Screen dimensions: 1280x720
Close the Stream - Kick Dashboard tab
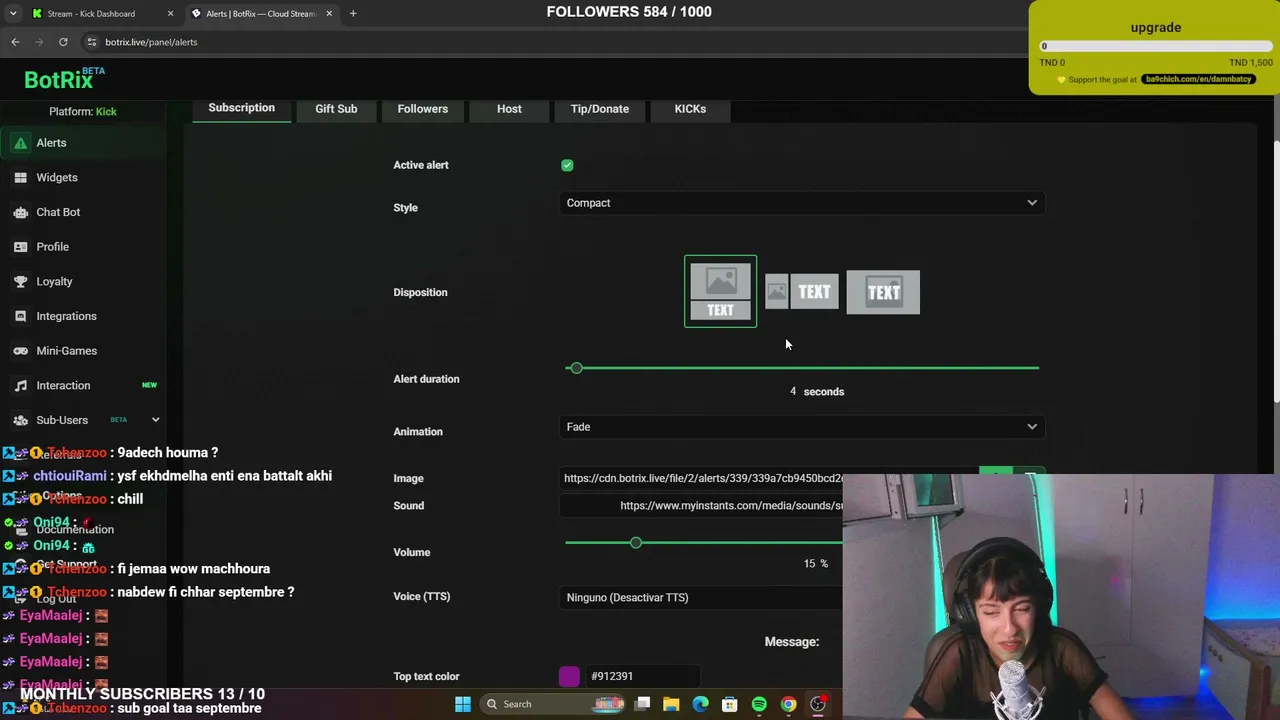point(170,13)
